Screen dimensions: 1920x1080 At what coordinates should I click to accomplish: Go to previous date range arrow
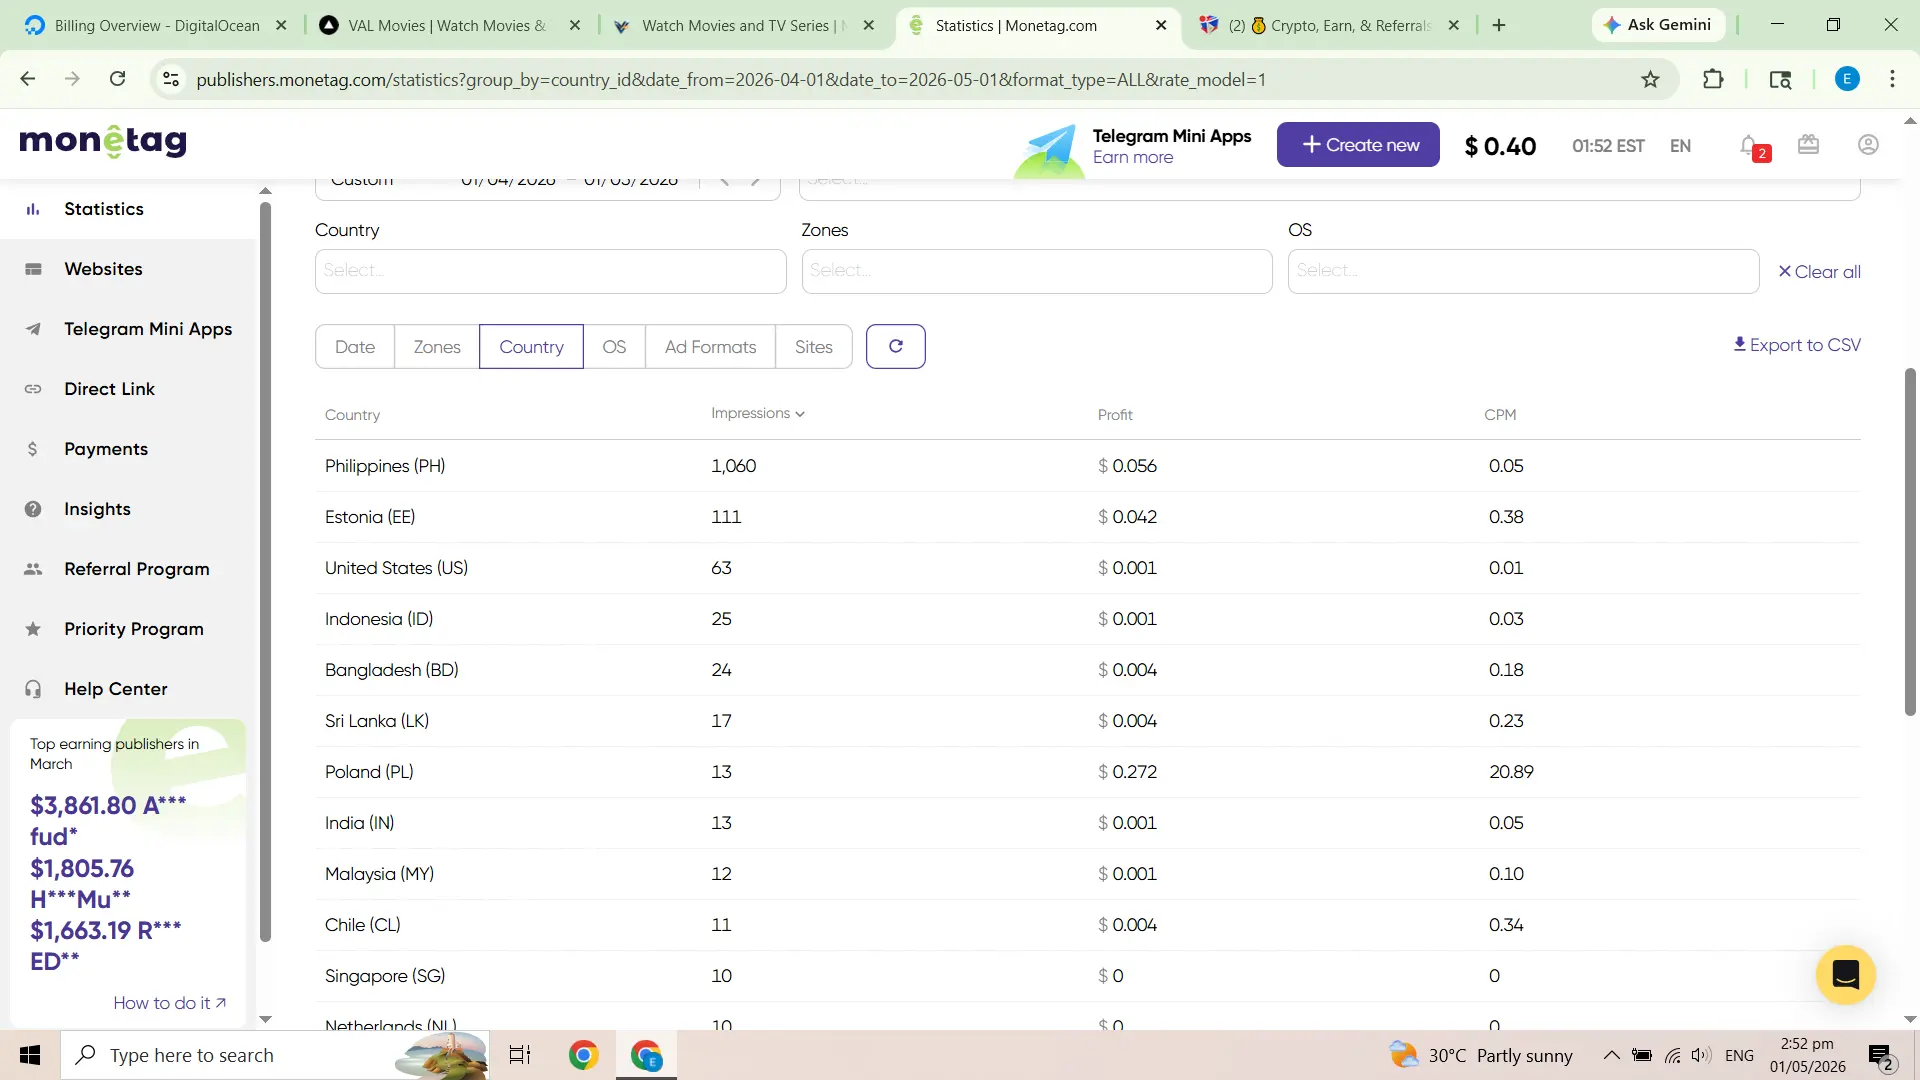[725, 180]
